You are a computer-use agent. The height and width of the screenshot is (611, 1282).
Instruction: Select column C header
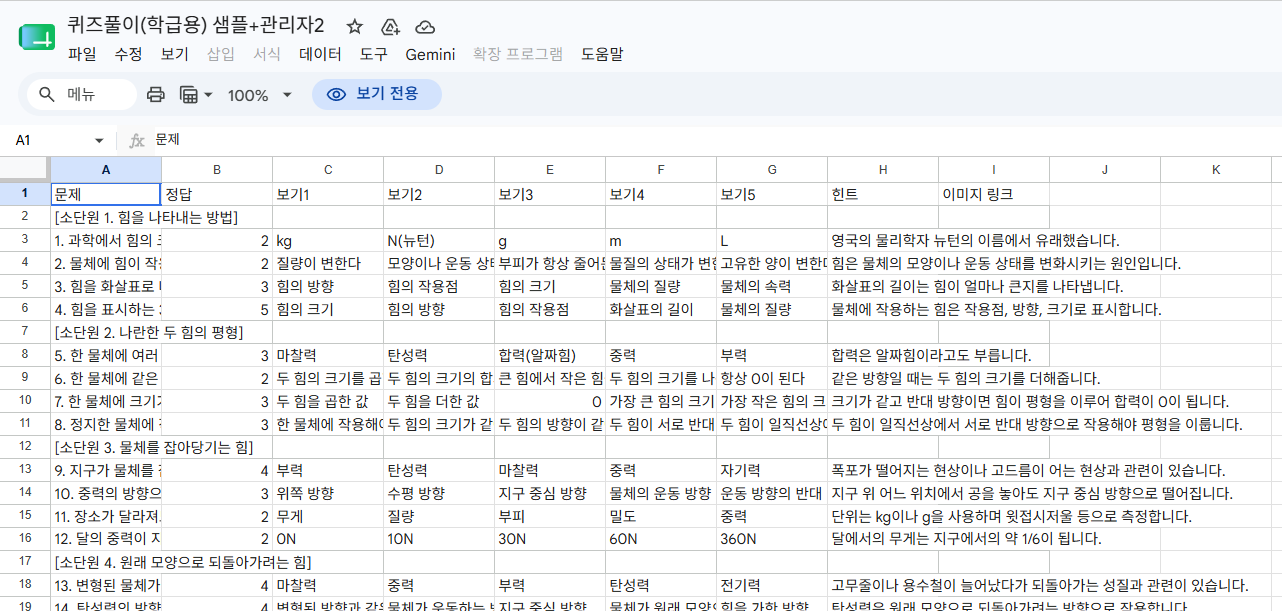click(x=328, y=169)
